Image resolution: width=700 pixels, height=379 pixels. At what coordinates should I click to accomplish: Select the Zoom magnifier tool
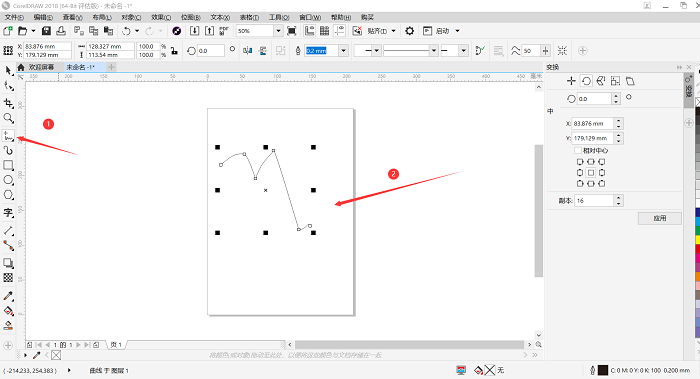[8, 118]
